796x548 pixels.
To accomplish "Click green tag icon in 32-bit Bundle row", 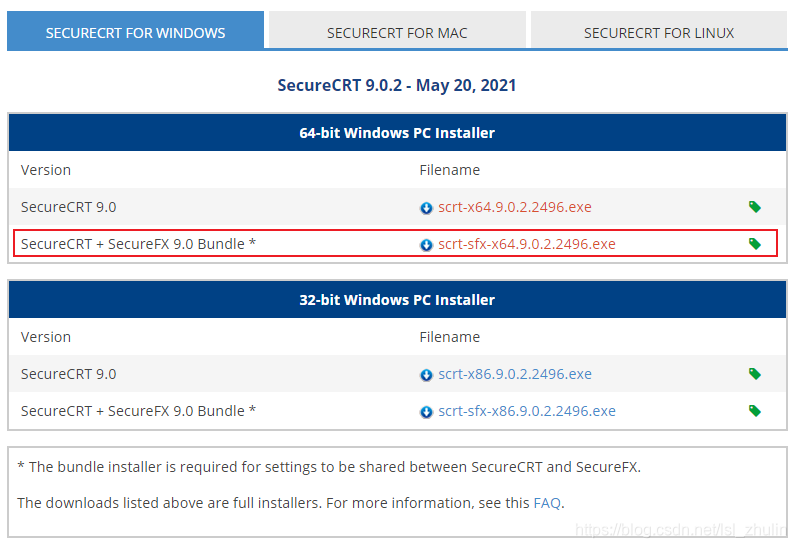I will [x=755, y=410].
